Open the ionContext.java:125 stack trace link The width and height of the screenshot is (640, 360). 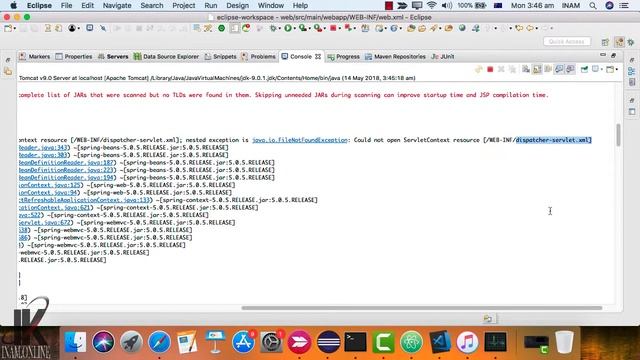point(50,185)
